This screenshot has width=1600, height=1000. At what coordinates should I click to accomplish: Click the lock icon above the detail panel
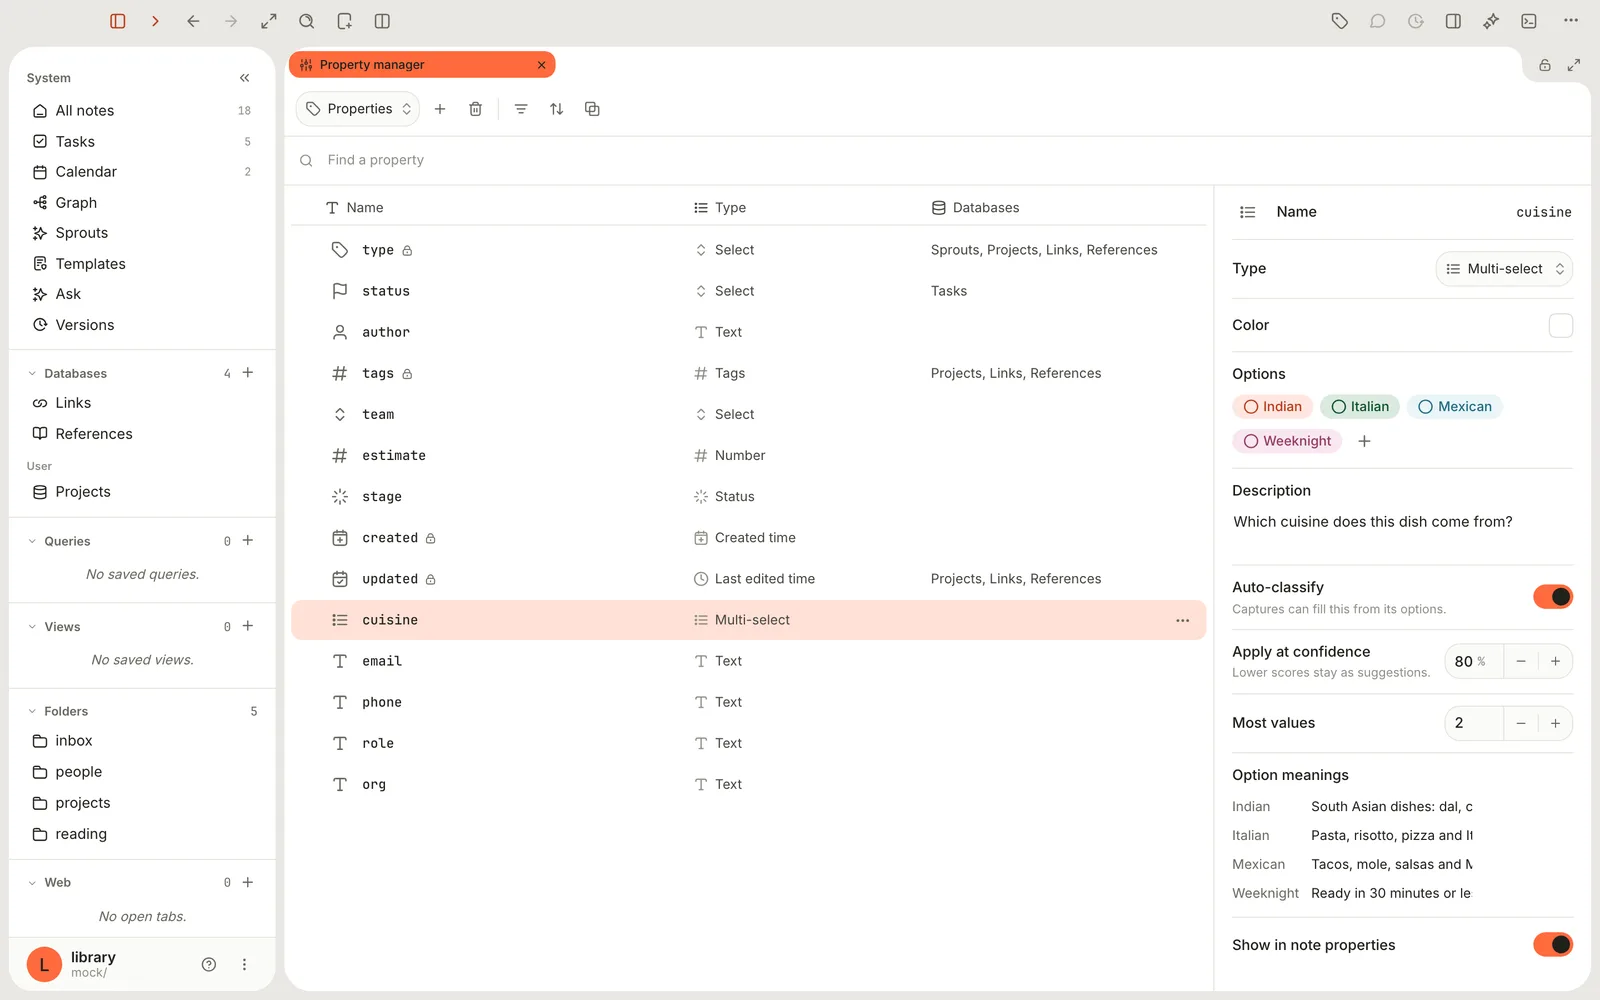tap(1545, 65)
